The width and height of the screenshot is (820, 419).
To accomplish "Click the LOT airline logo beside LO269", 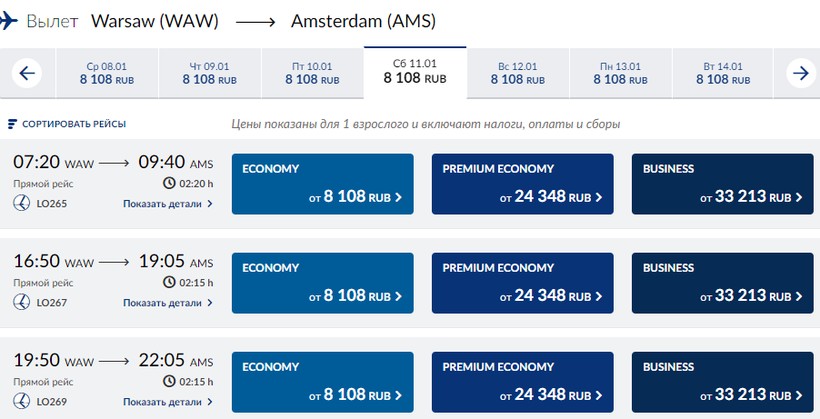I will click(21, 401).
